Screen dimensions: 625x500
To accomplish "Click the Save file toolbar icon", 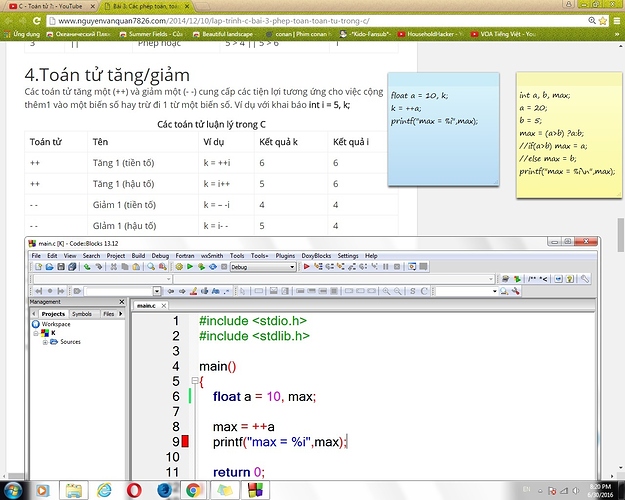I will coord(62,267).
